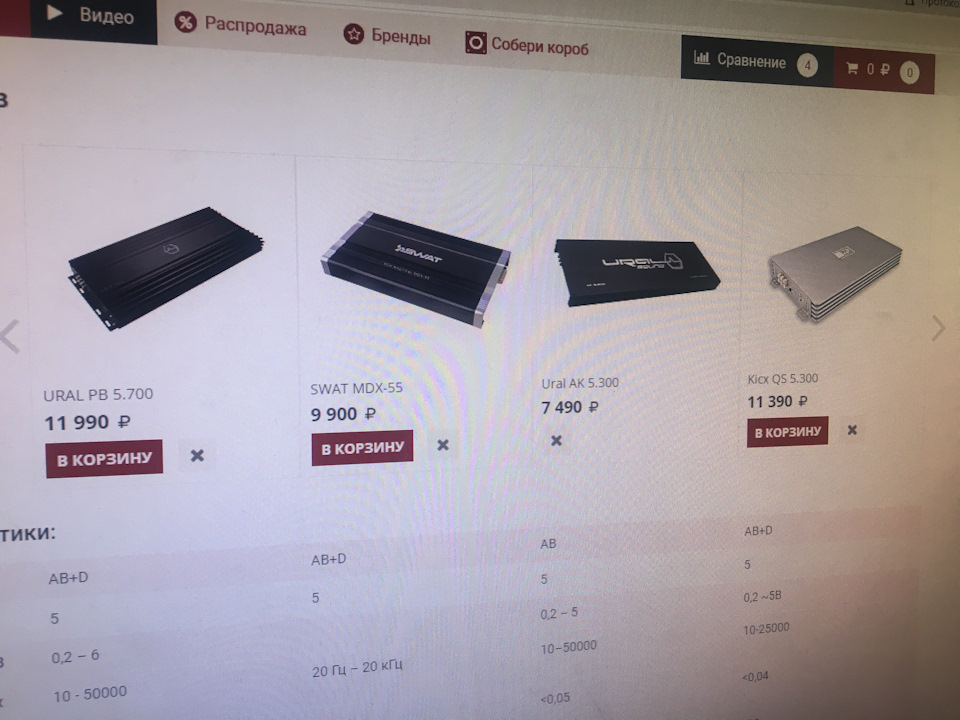Open the Бренды brands page

point(401,37)
